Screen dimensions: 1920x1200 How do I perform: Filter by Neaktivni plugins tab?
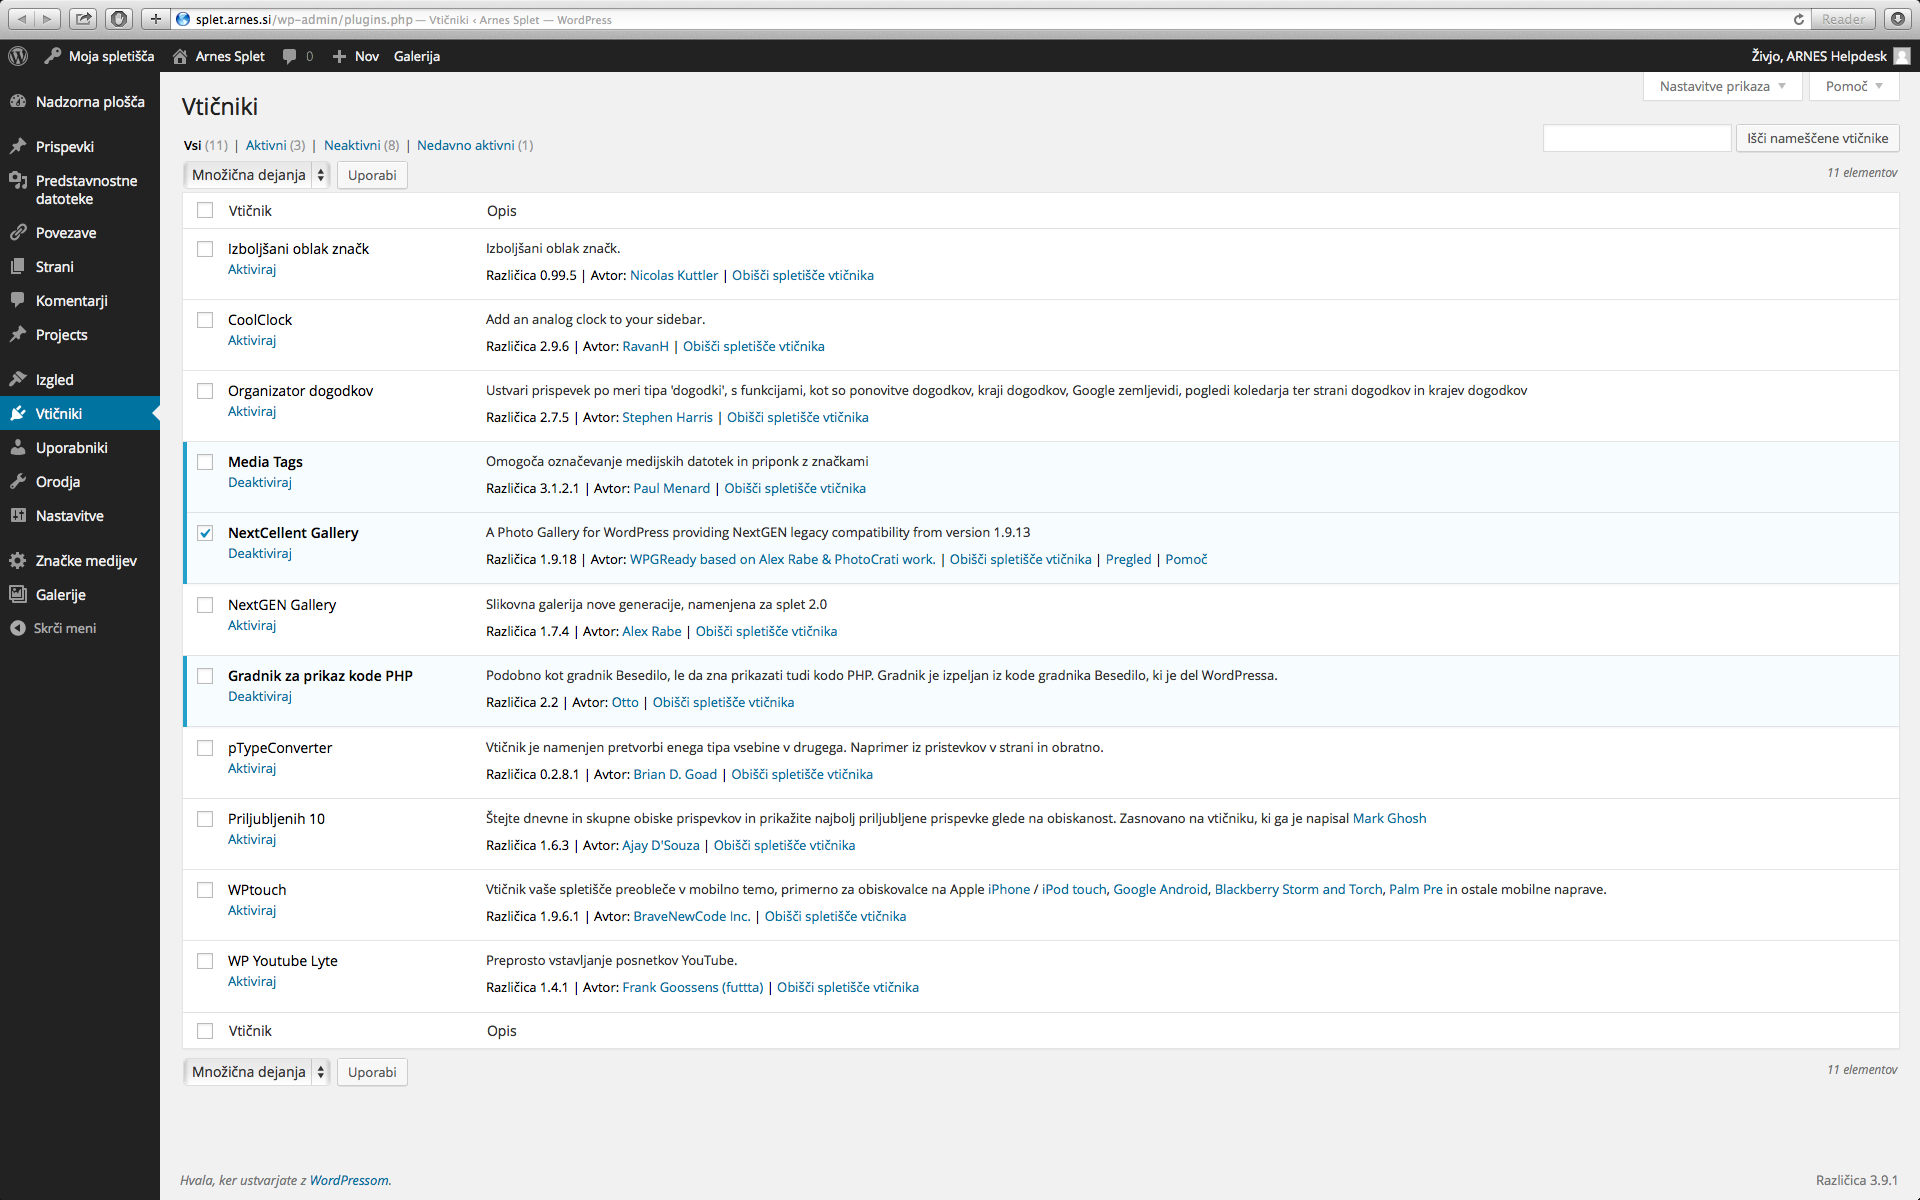[352, 145]
